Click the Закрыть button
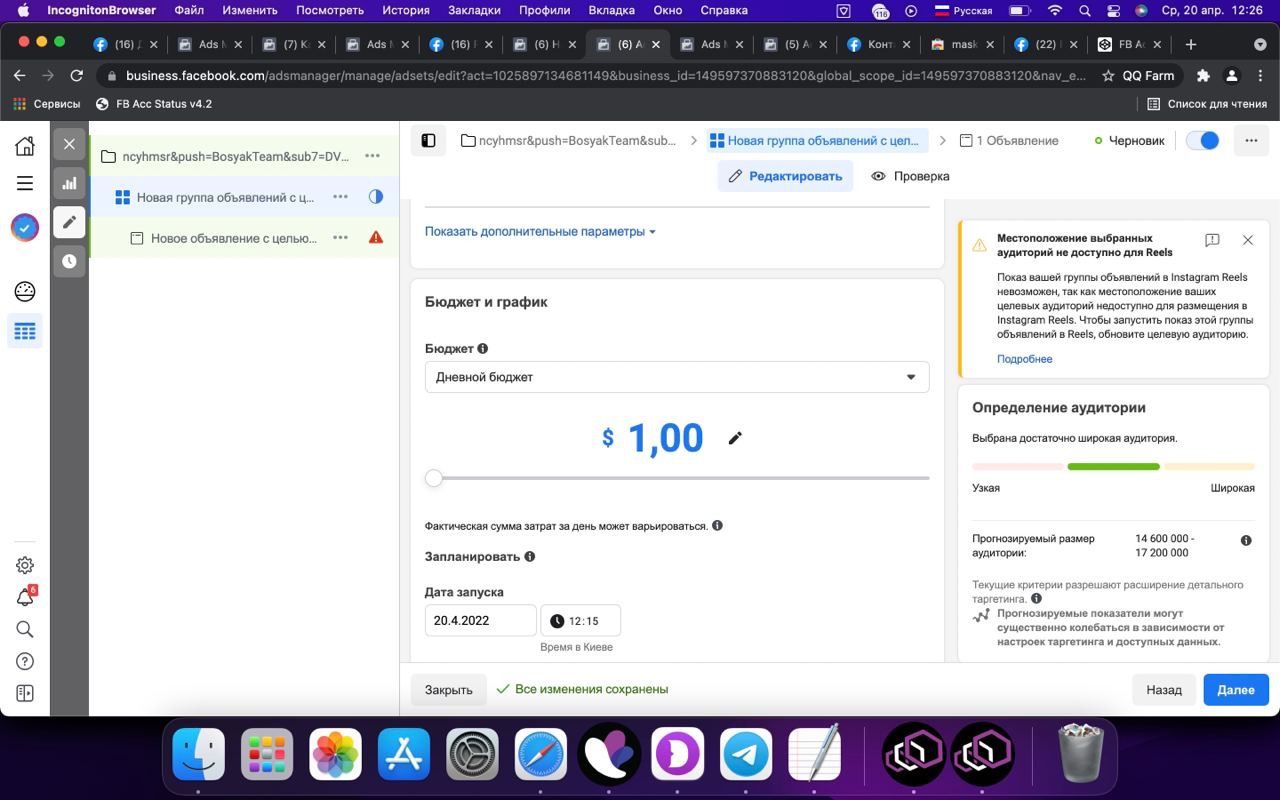 click(448, 689)
